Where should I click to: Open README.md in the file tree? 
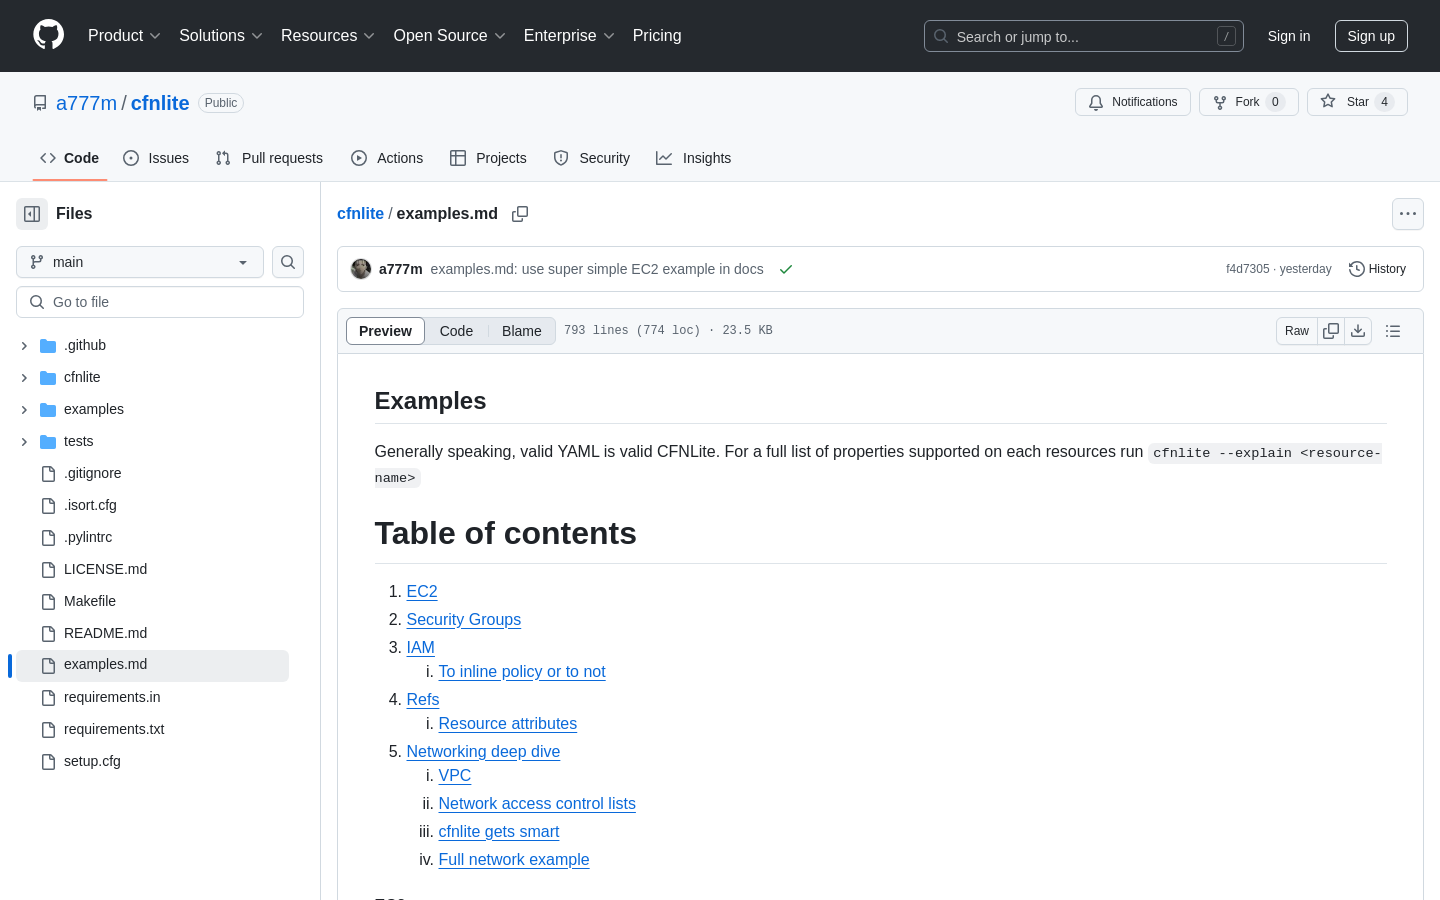click(105, 633)
